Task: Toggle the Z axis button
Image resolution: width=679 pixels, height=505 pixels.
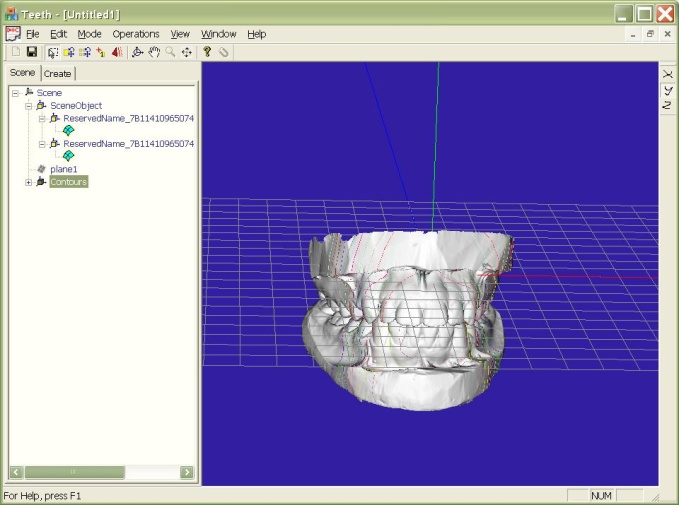Action: [668, 105]
